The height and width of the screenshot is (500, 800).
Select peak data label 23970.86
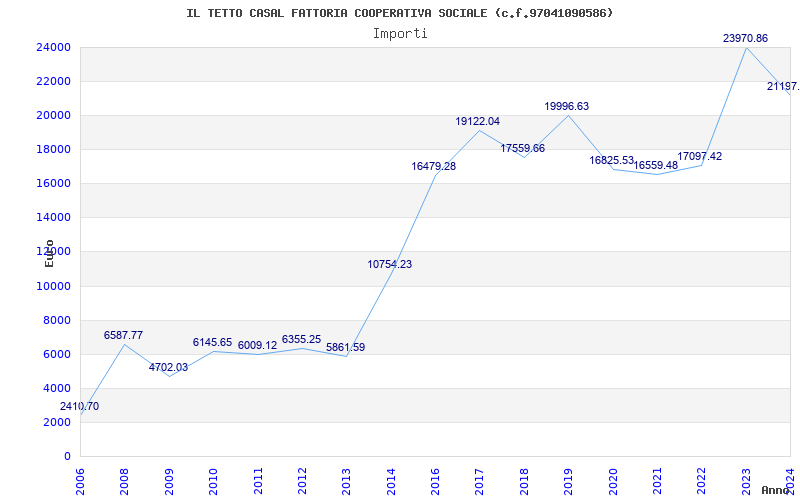pos(745,38)
